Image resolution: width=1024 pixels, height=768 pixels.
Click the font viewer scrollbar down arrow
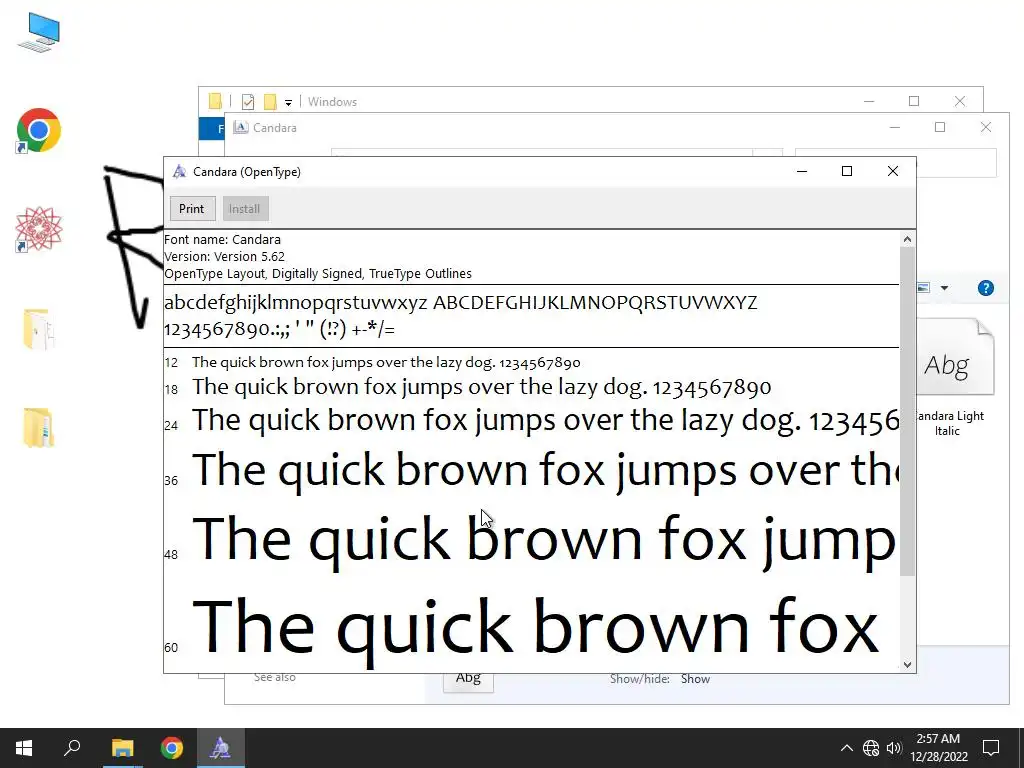pyautogui.click(x=907, y=665)
